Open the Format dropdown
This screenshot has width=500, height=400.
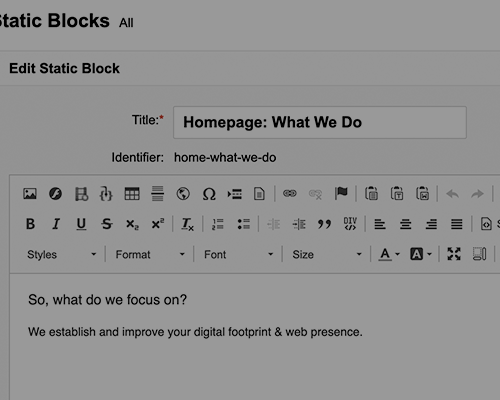point(150,254)
